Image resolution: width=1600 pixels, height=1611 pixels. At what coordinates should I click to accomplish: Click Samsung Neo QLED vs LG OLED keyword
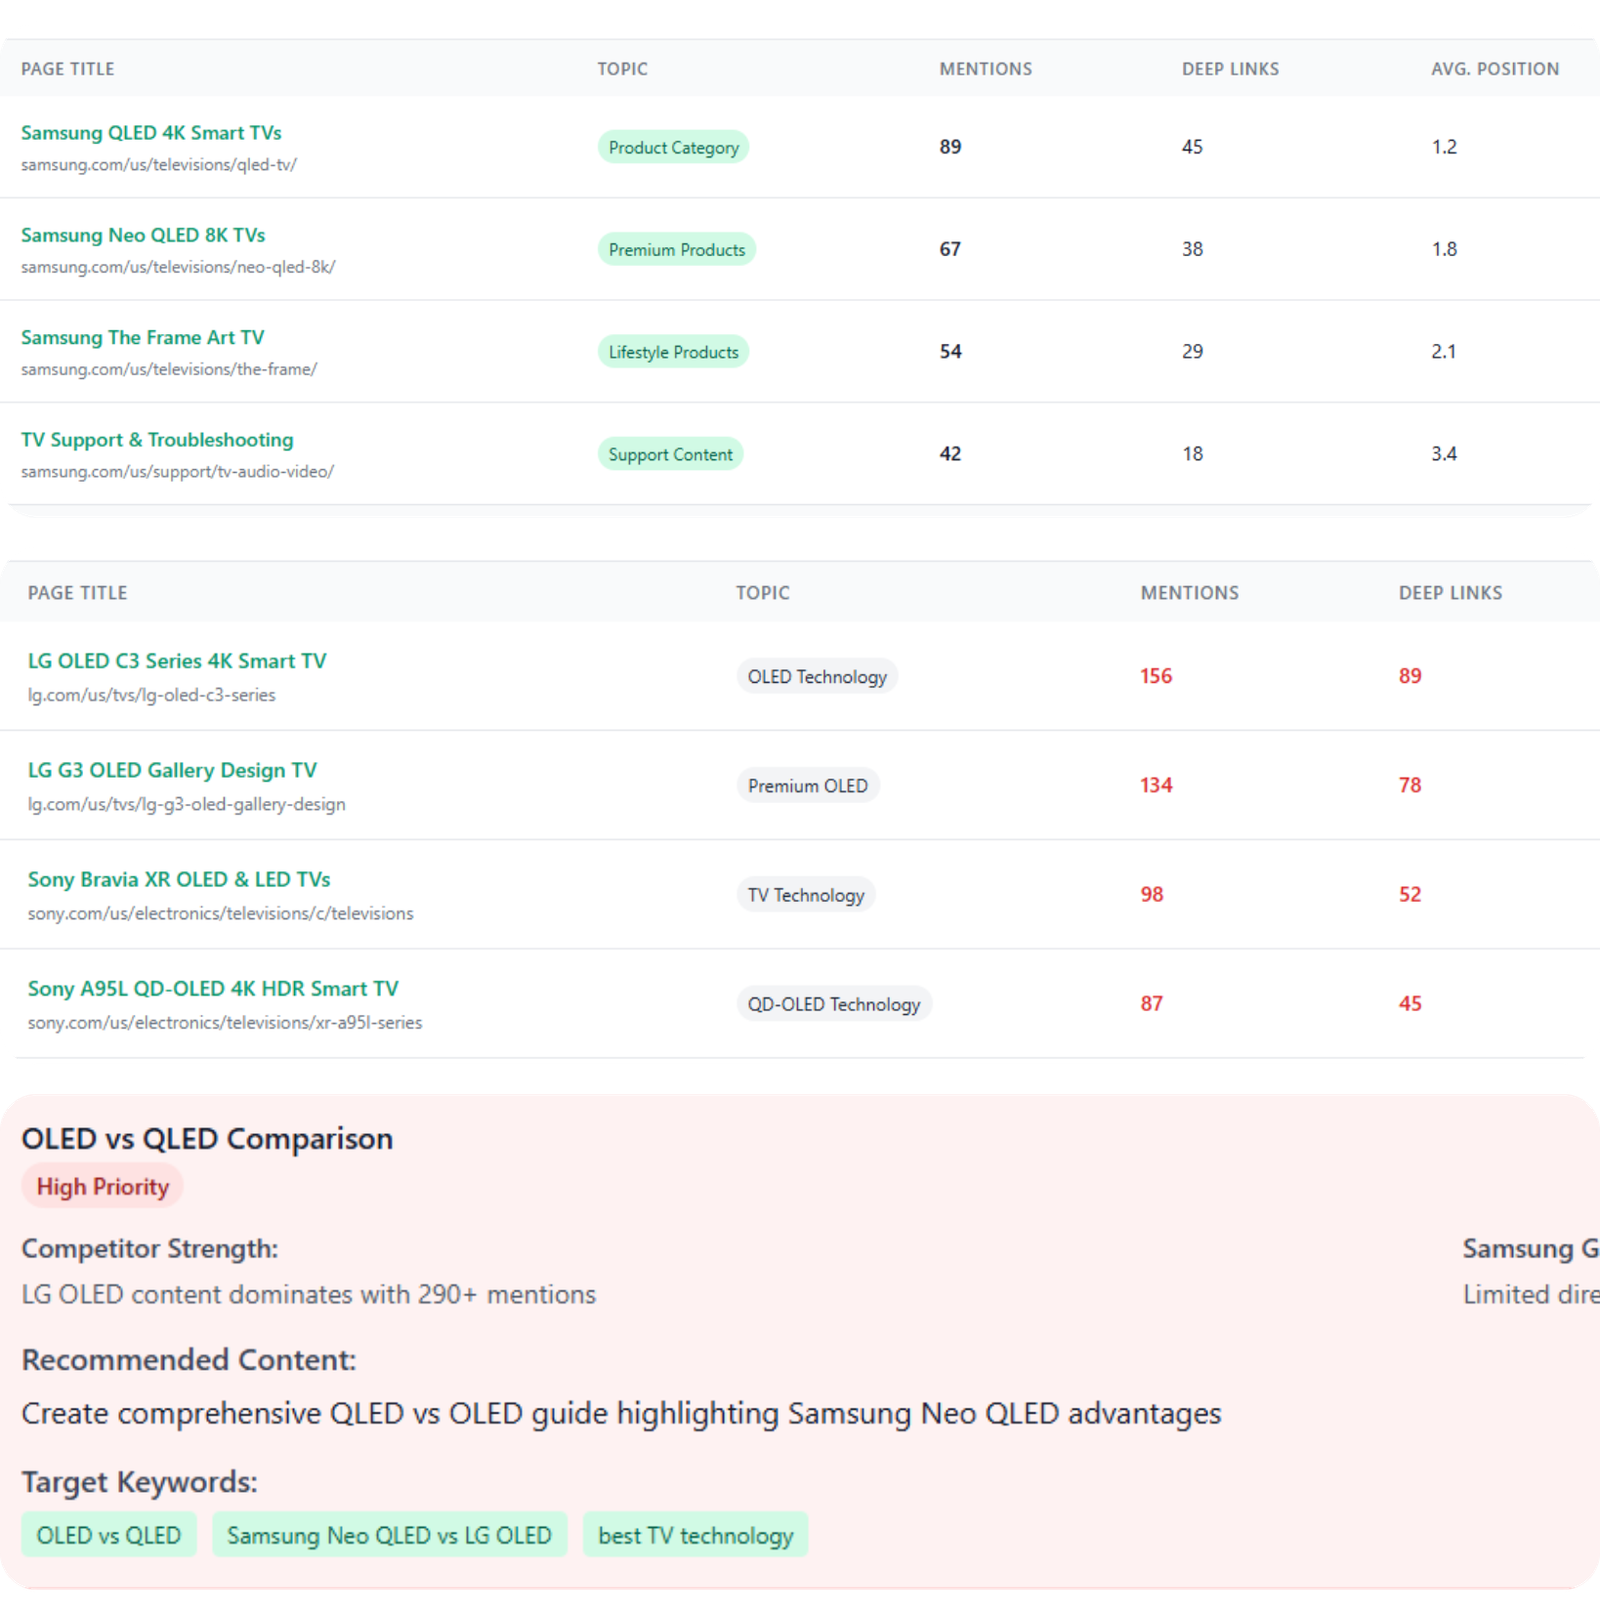click(389, 1535)
